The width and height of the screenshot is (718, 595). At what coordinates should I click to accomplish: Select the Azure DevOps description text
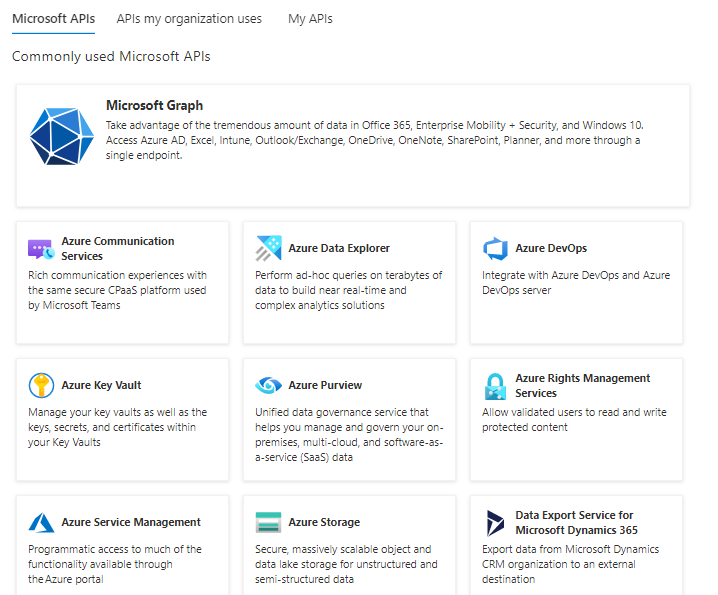pos(575,283)
